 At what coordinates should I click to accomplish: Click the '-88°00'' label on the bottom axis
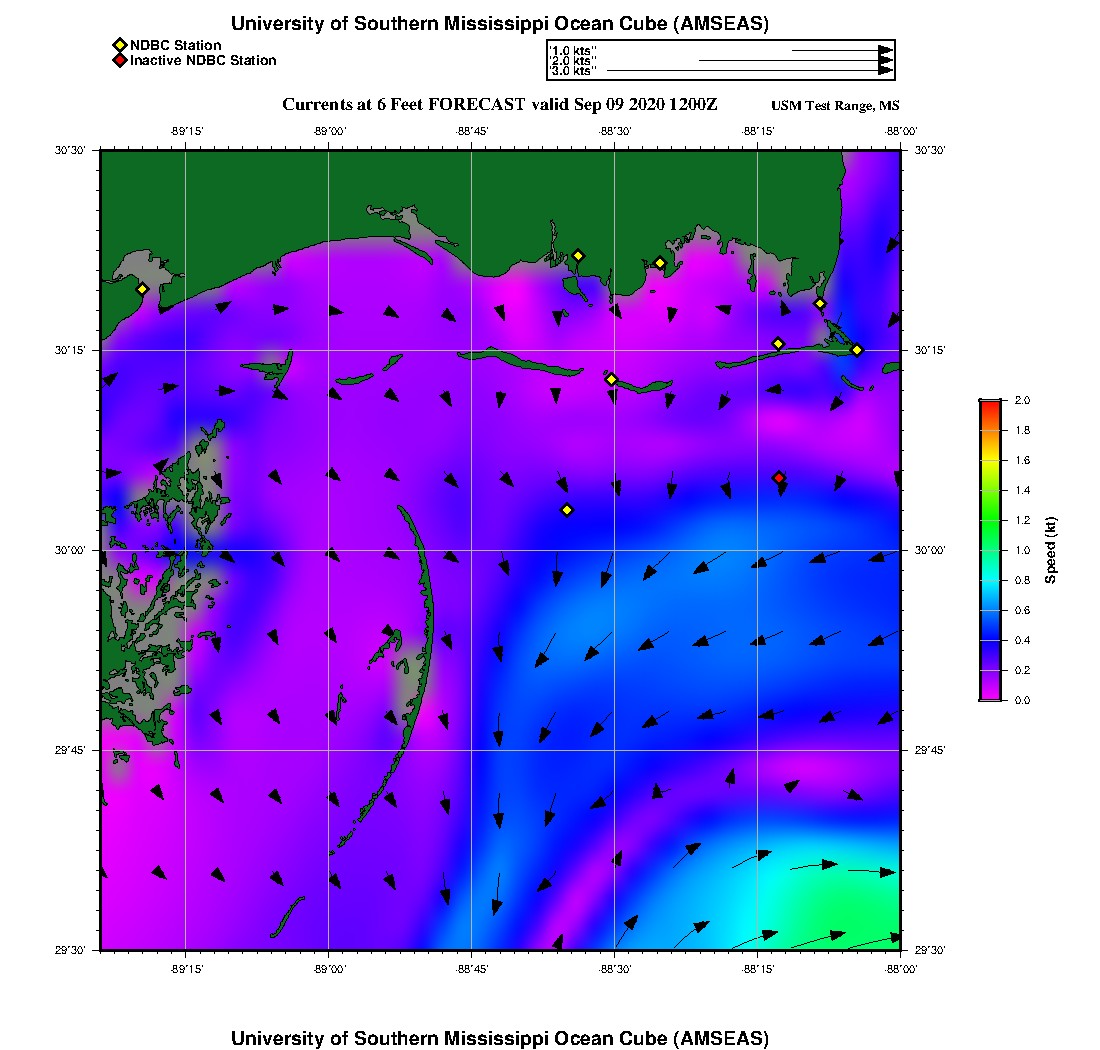[901, 969]
